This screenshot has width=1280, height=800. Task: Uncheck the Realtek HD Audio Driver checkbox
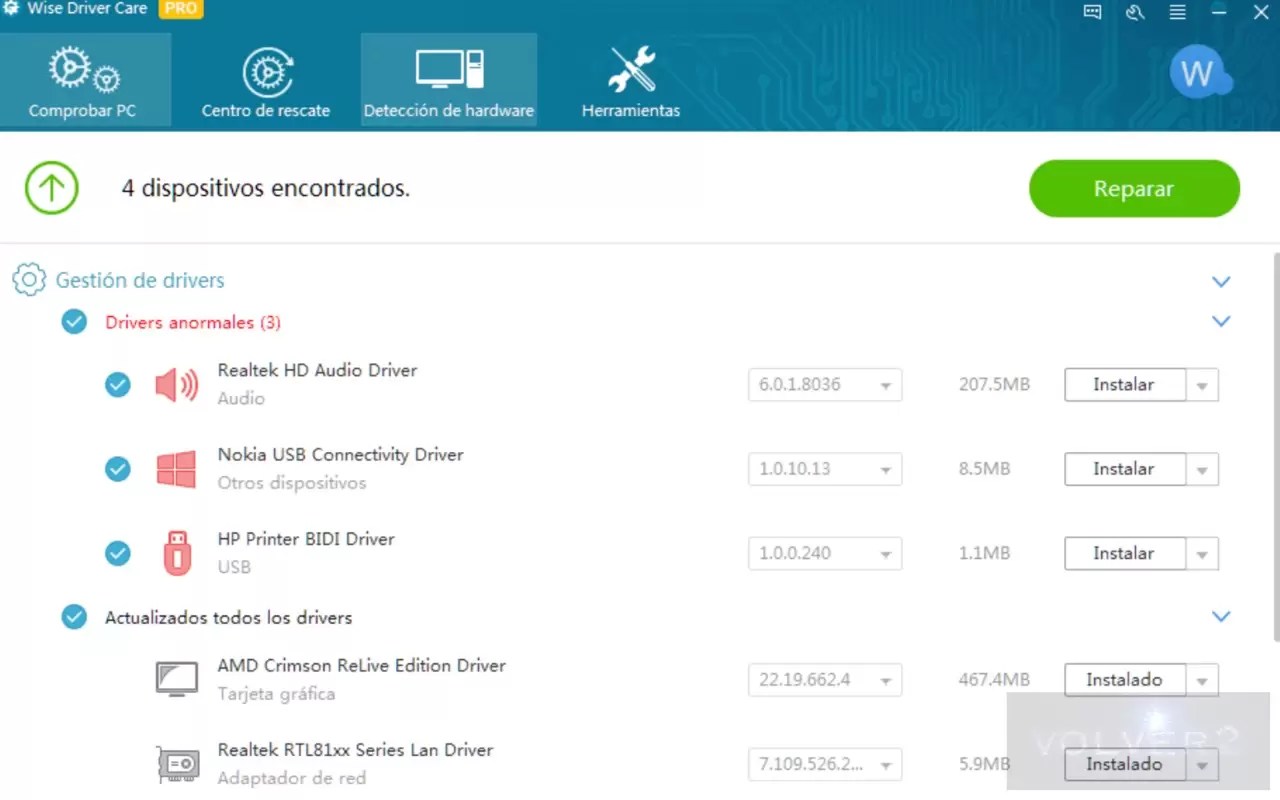pos(118,384)
